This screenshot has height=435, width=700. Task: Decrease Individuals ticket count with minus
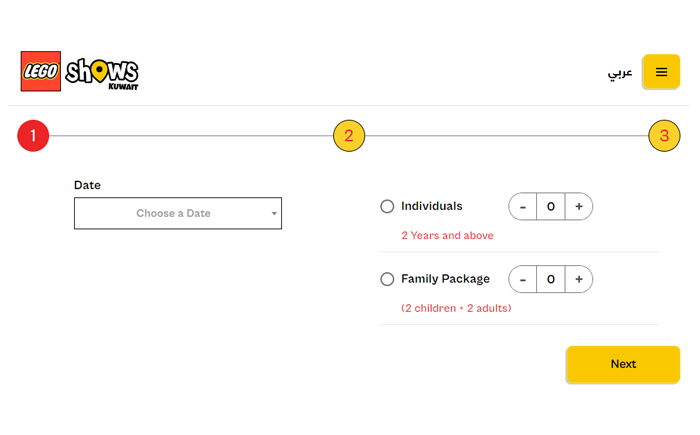pyautogui.click(x=523, y=207)
